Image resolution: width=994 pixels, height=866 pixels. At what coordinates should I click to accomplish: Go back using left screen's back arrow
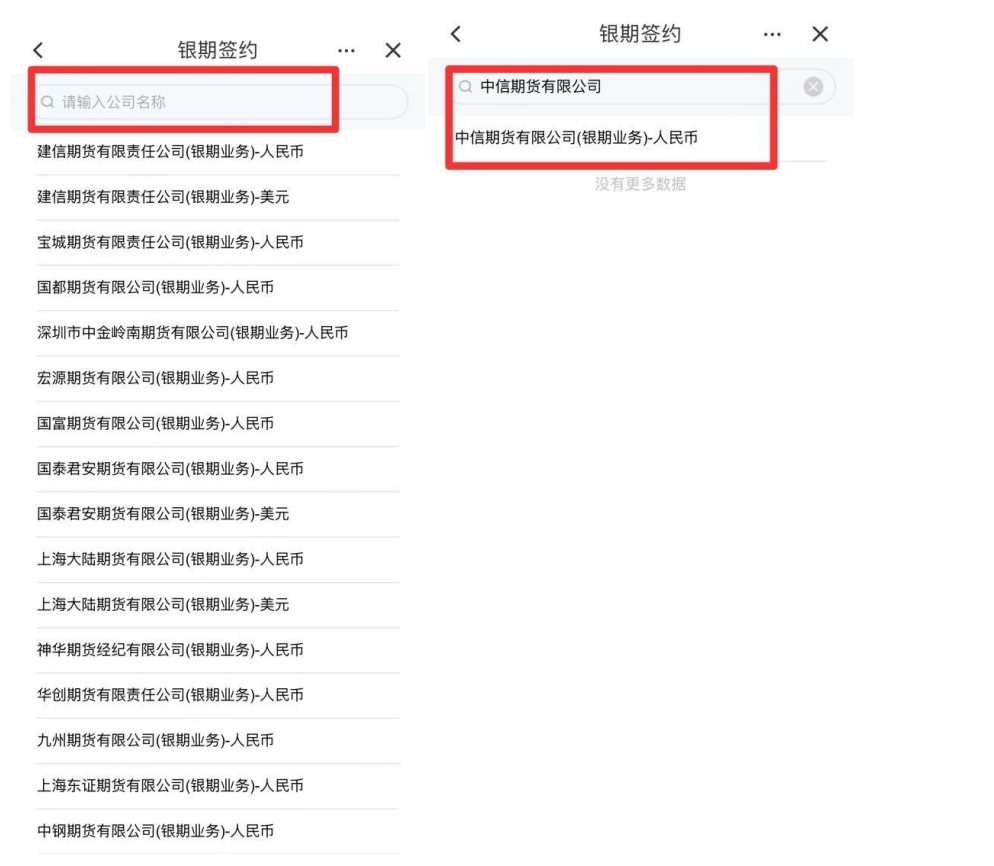click(x=39, y=50)
